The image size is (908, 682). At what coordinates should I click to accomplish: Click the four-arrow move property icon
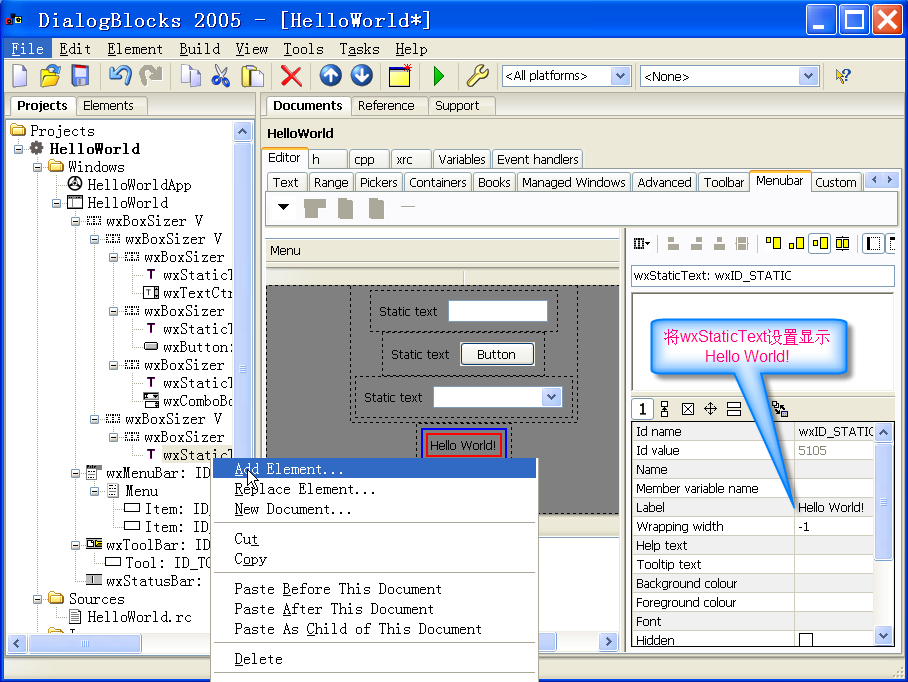(711, 409)
